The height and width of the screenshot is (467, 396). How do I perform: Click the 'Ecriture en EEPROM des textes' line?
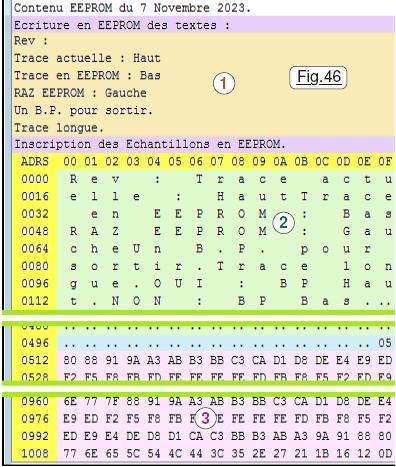coord(122,25)
